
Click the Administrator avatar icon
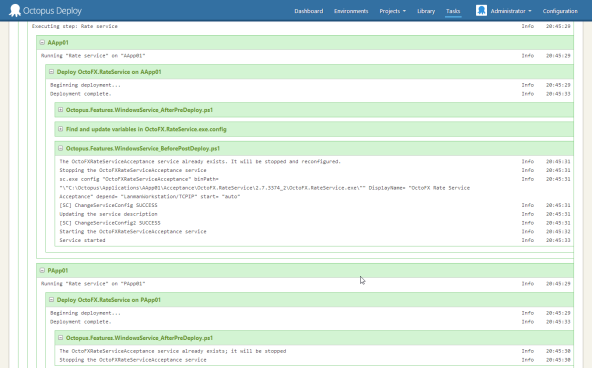point(481,11)
